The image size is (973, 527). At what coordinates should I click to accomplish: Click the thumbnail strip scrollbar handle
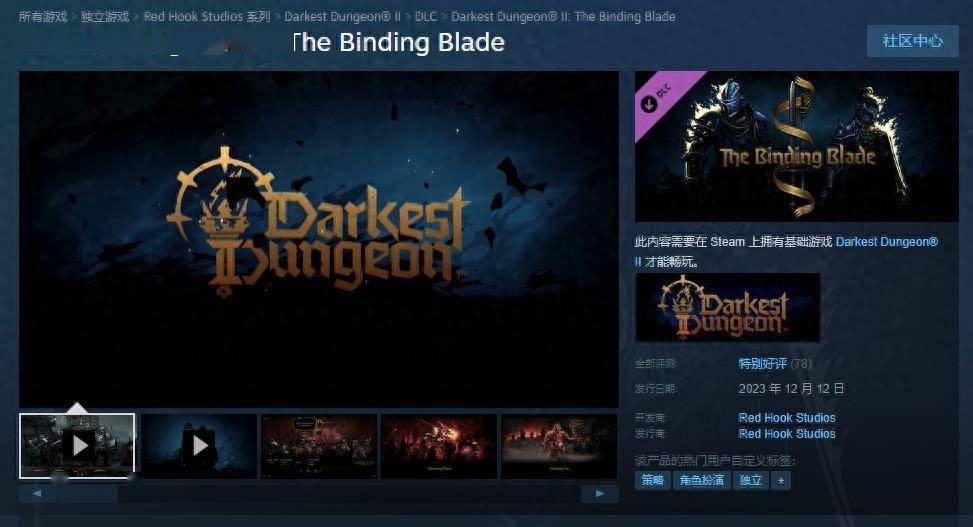click(87, 494)
